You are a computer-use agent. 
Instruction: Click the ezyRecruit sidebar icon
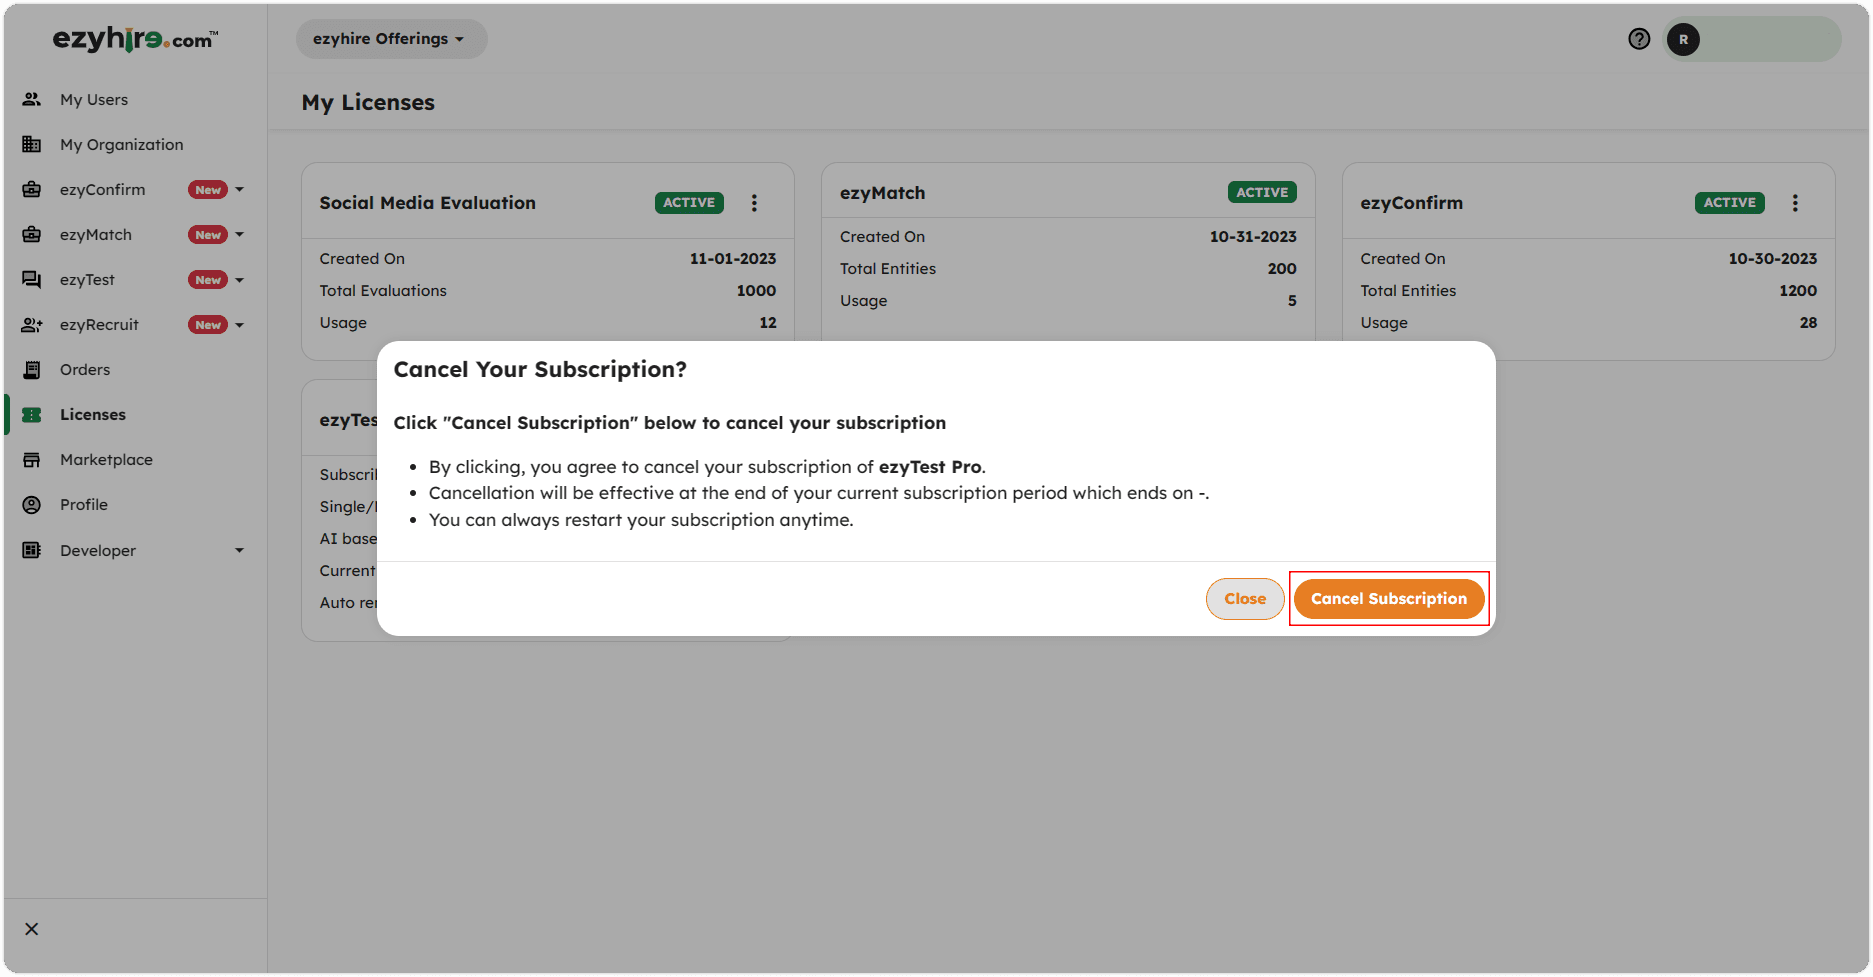(x=32, y=324)
